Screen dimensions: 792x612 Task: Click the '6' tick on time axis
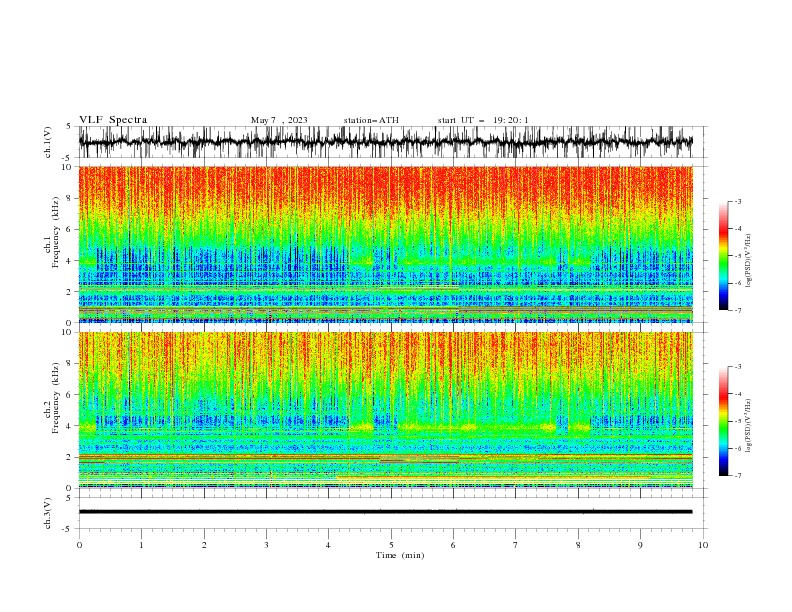[453, 545]
